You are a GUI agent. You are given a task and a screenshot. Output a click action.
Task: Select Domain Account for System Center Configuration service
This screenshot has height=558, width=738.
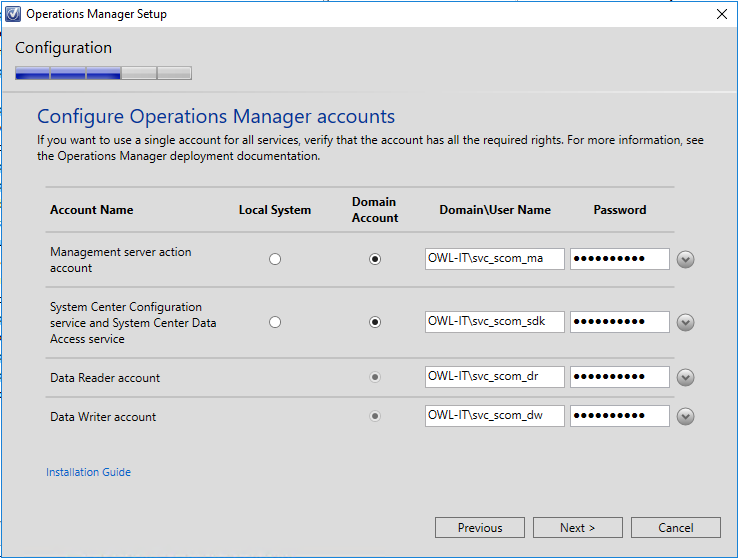[375, 322]
